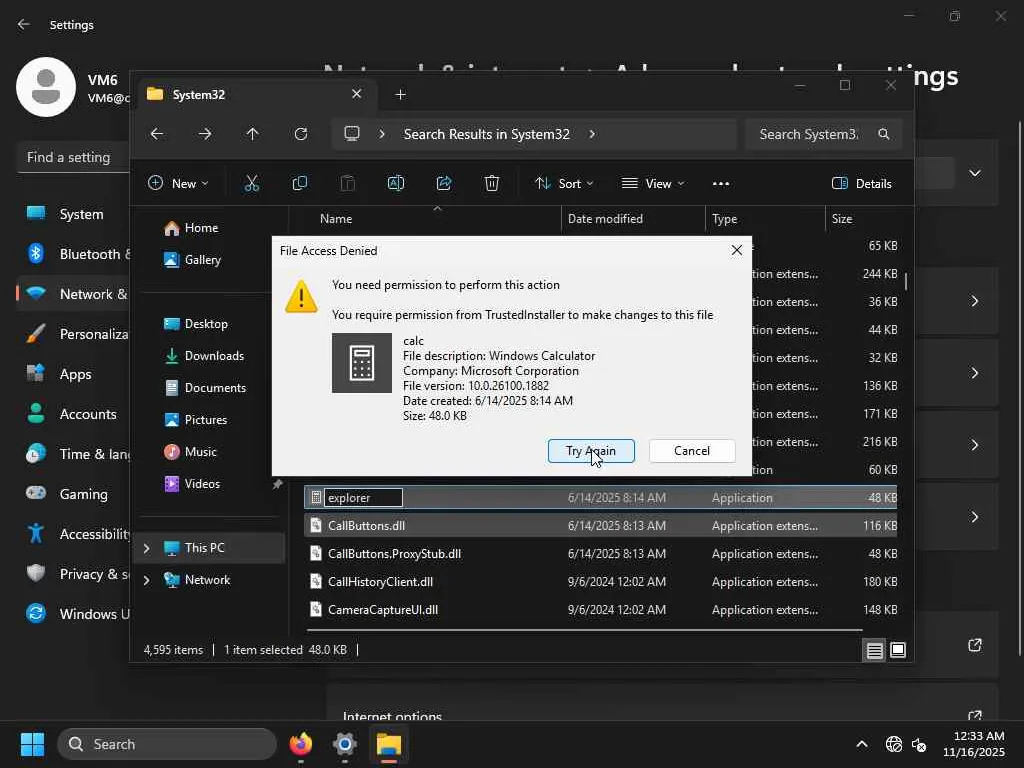
Task: Open Windows Start menu
Action: click(33, 744)
